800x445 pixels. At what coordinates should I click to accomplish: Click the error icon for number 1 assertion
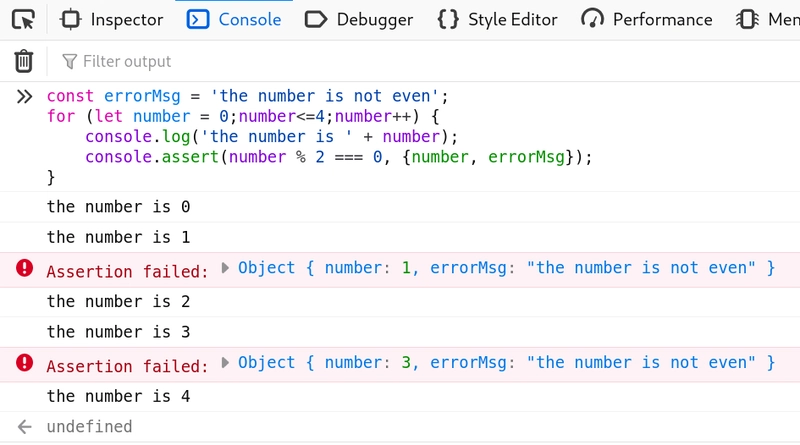[24, 268]
